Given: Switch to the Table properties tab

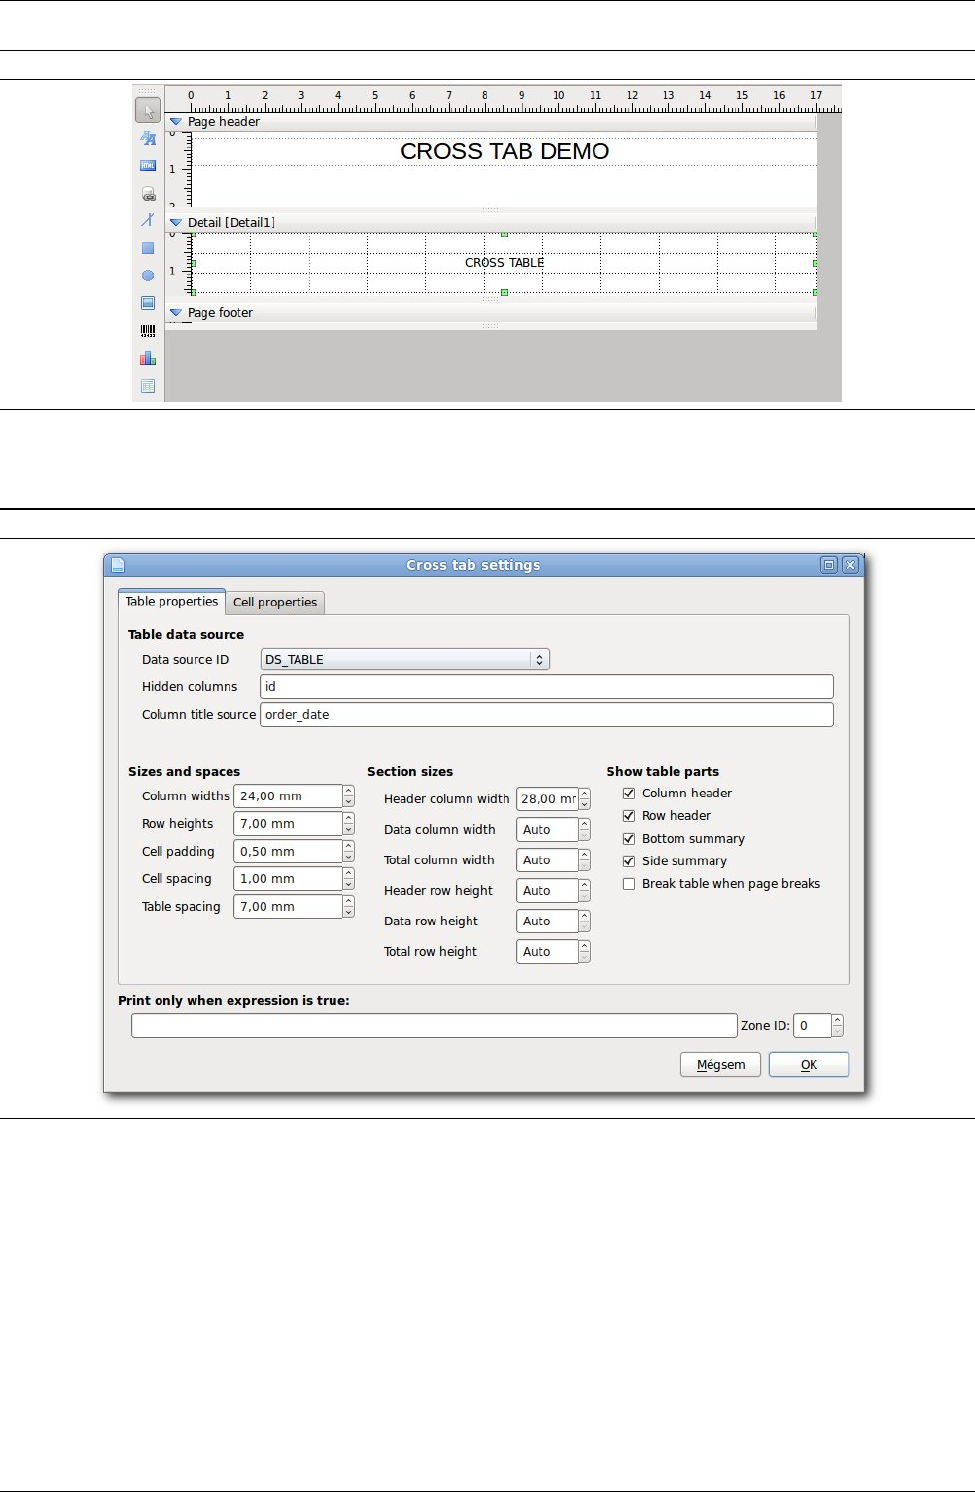Looking at the screenshot, I should (x=172, y=601).
